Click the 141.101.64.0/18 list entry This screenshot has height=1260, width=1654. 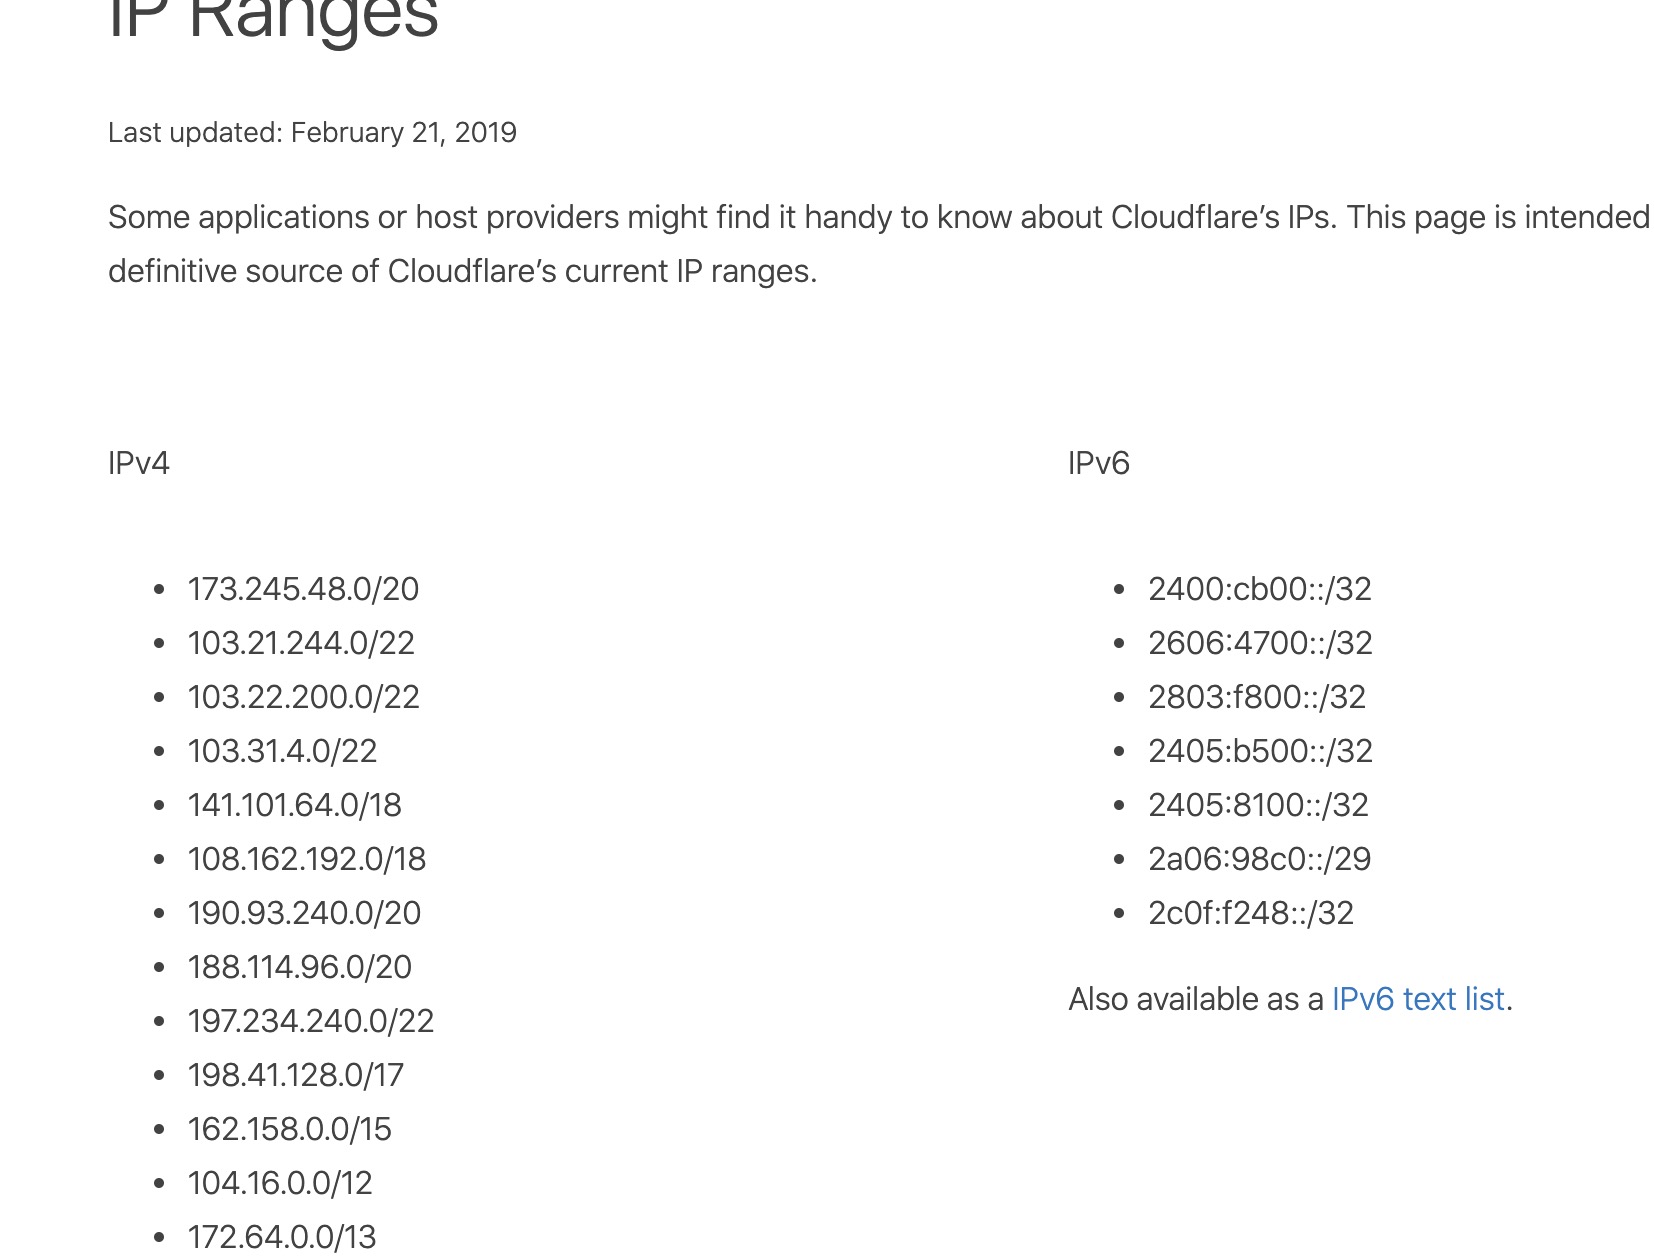[294, 805]
